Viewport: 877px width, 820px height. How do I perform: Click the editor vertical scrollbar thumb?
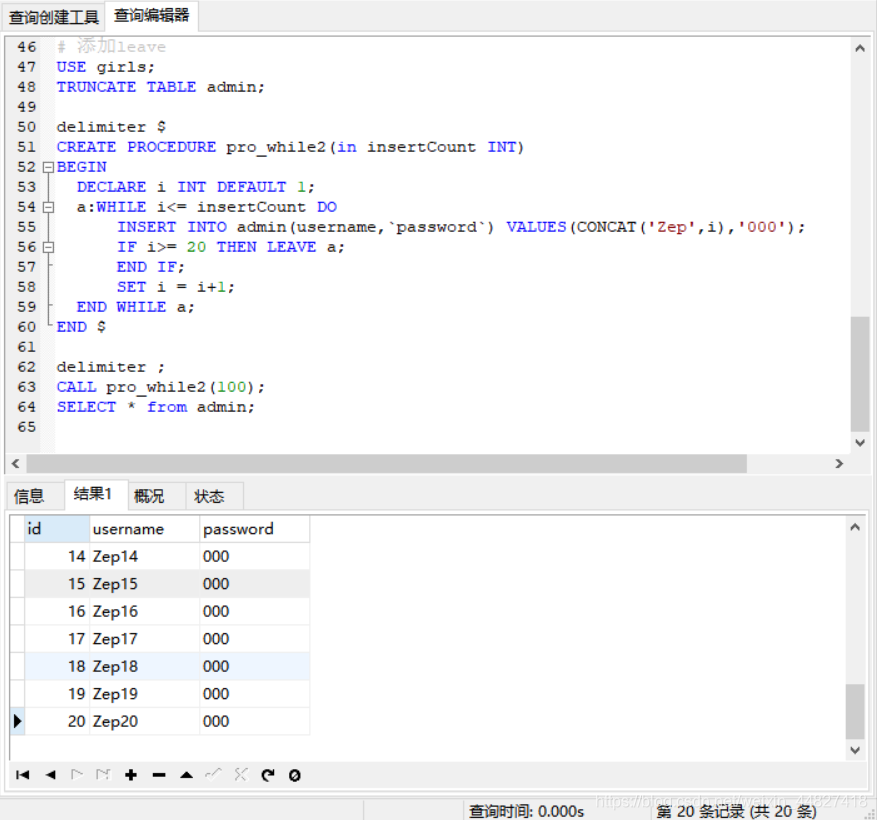click(860, 374)
